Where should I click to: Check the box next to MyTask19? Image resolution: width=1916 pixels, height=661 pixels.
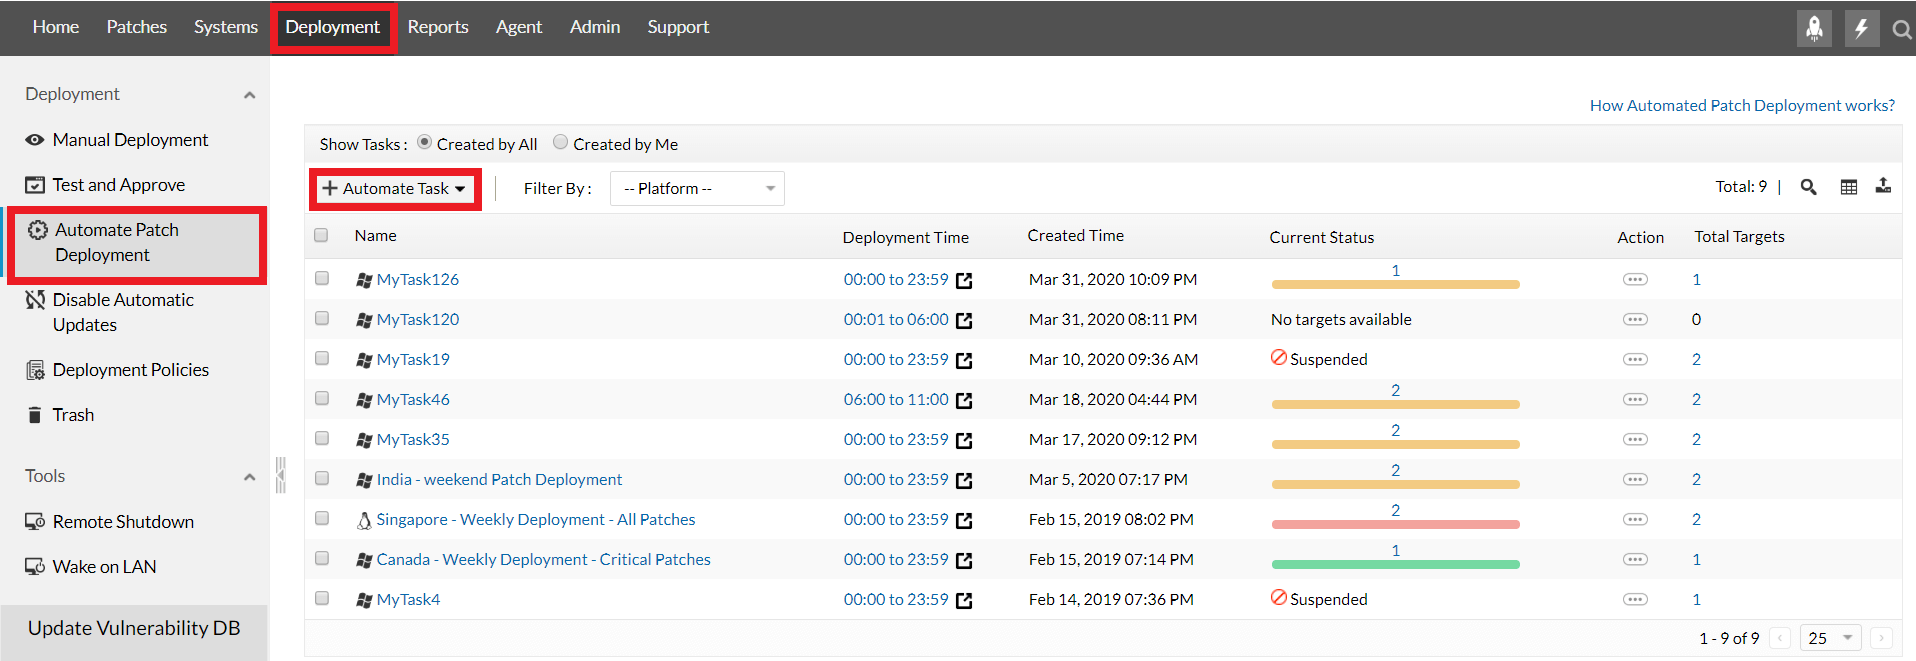[x=322, y=358]
